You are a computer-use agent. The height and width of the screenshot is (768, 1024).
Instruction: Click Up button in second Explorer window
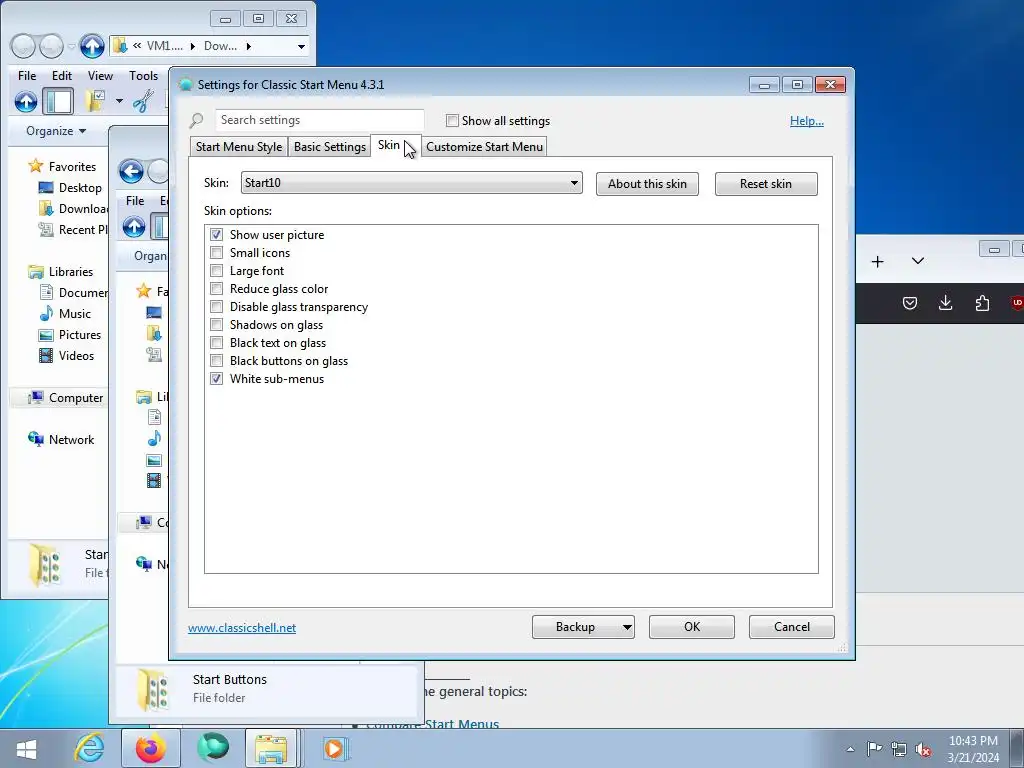click(134, 227)
